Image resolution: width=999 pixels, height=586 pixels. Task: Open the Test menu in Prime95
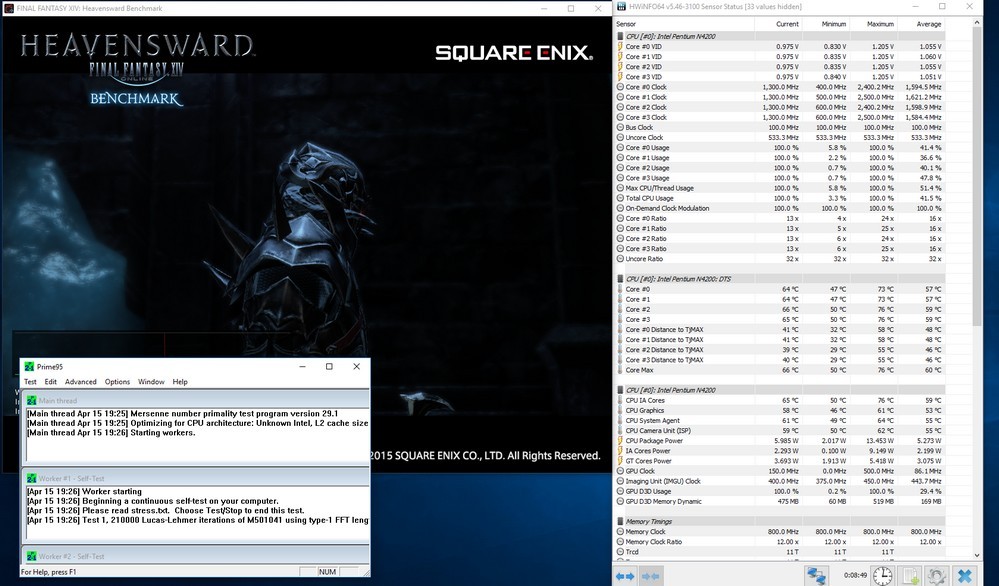click(x=30, y=382)
